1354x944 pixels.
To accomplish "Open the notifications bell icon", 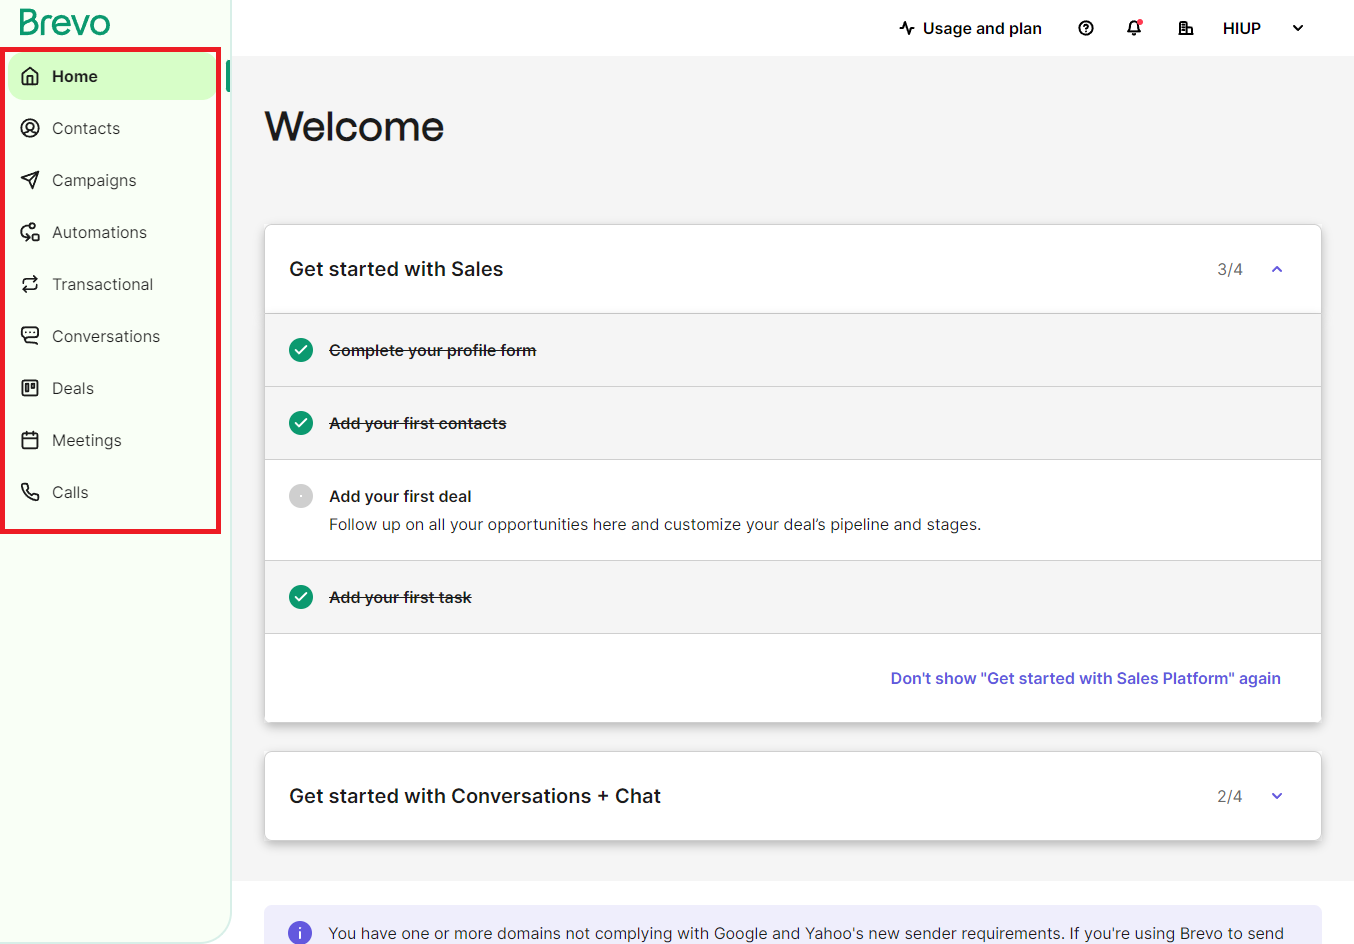I will tap(1134, 28).
